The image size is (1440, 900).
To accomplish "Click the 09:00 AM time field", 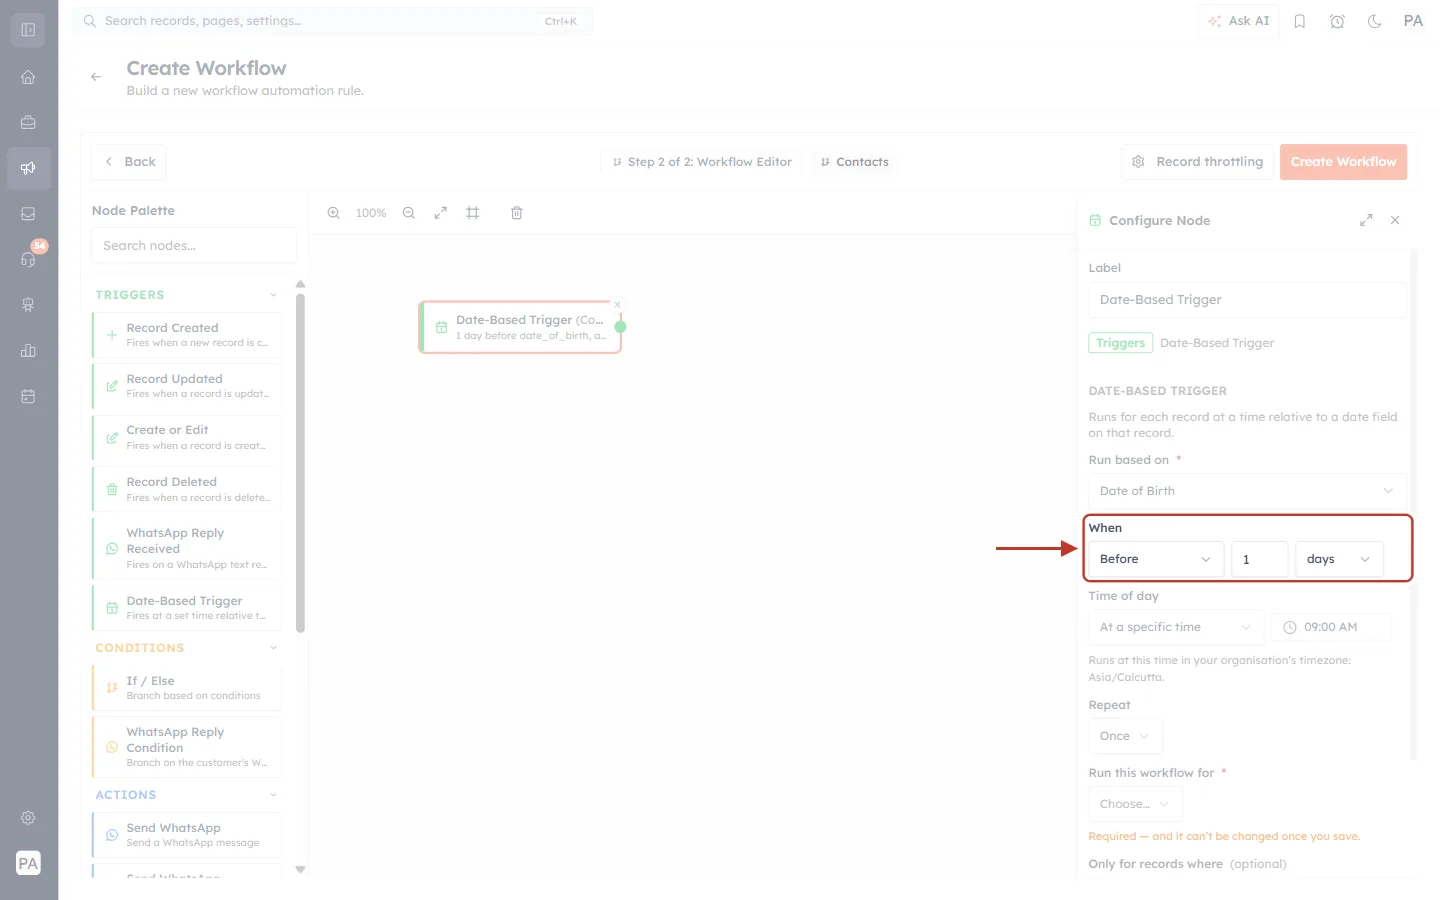I will pyautogui.click(x=1331, y=627).
